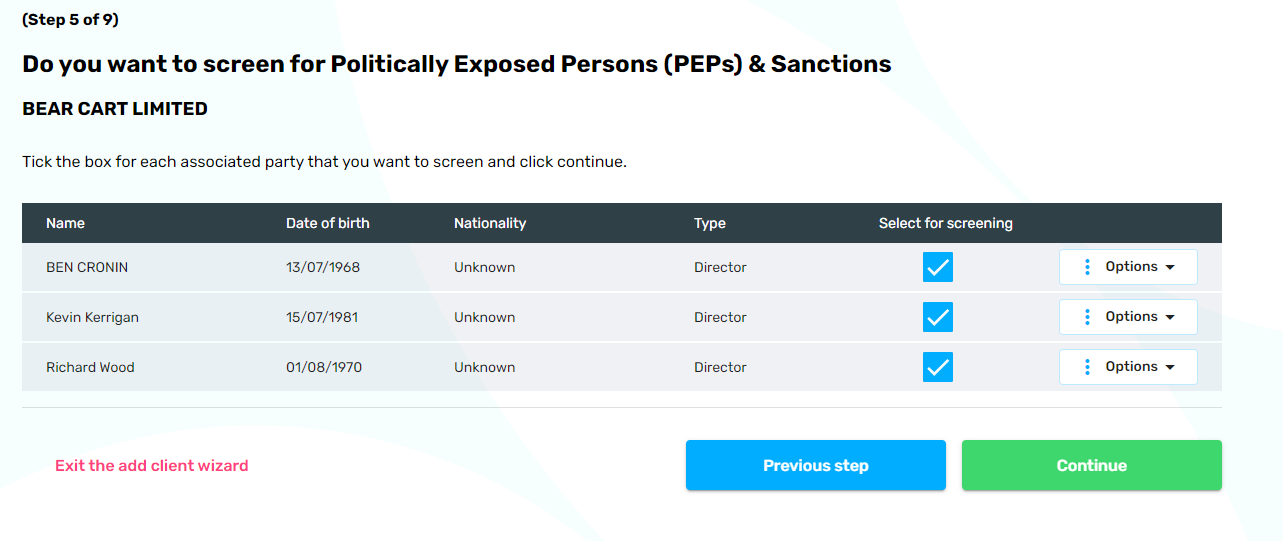
Task: Open the Options dropdown caret for Kevin Kerrigan
Action: (x=1169, y=317)
